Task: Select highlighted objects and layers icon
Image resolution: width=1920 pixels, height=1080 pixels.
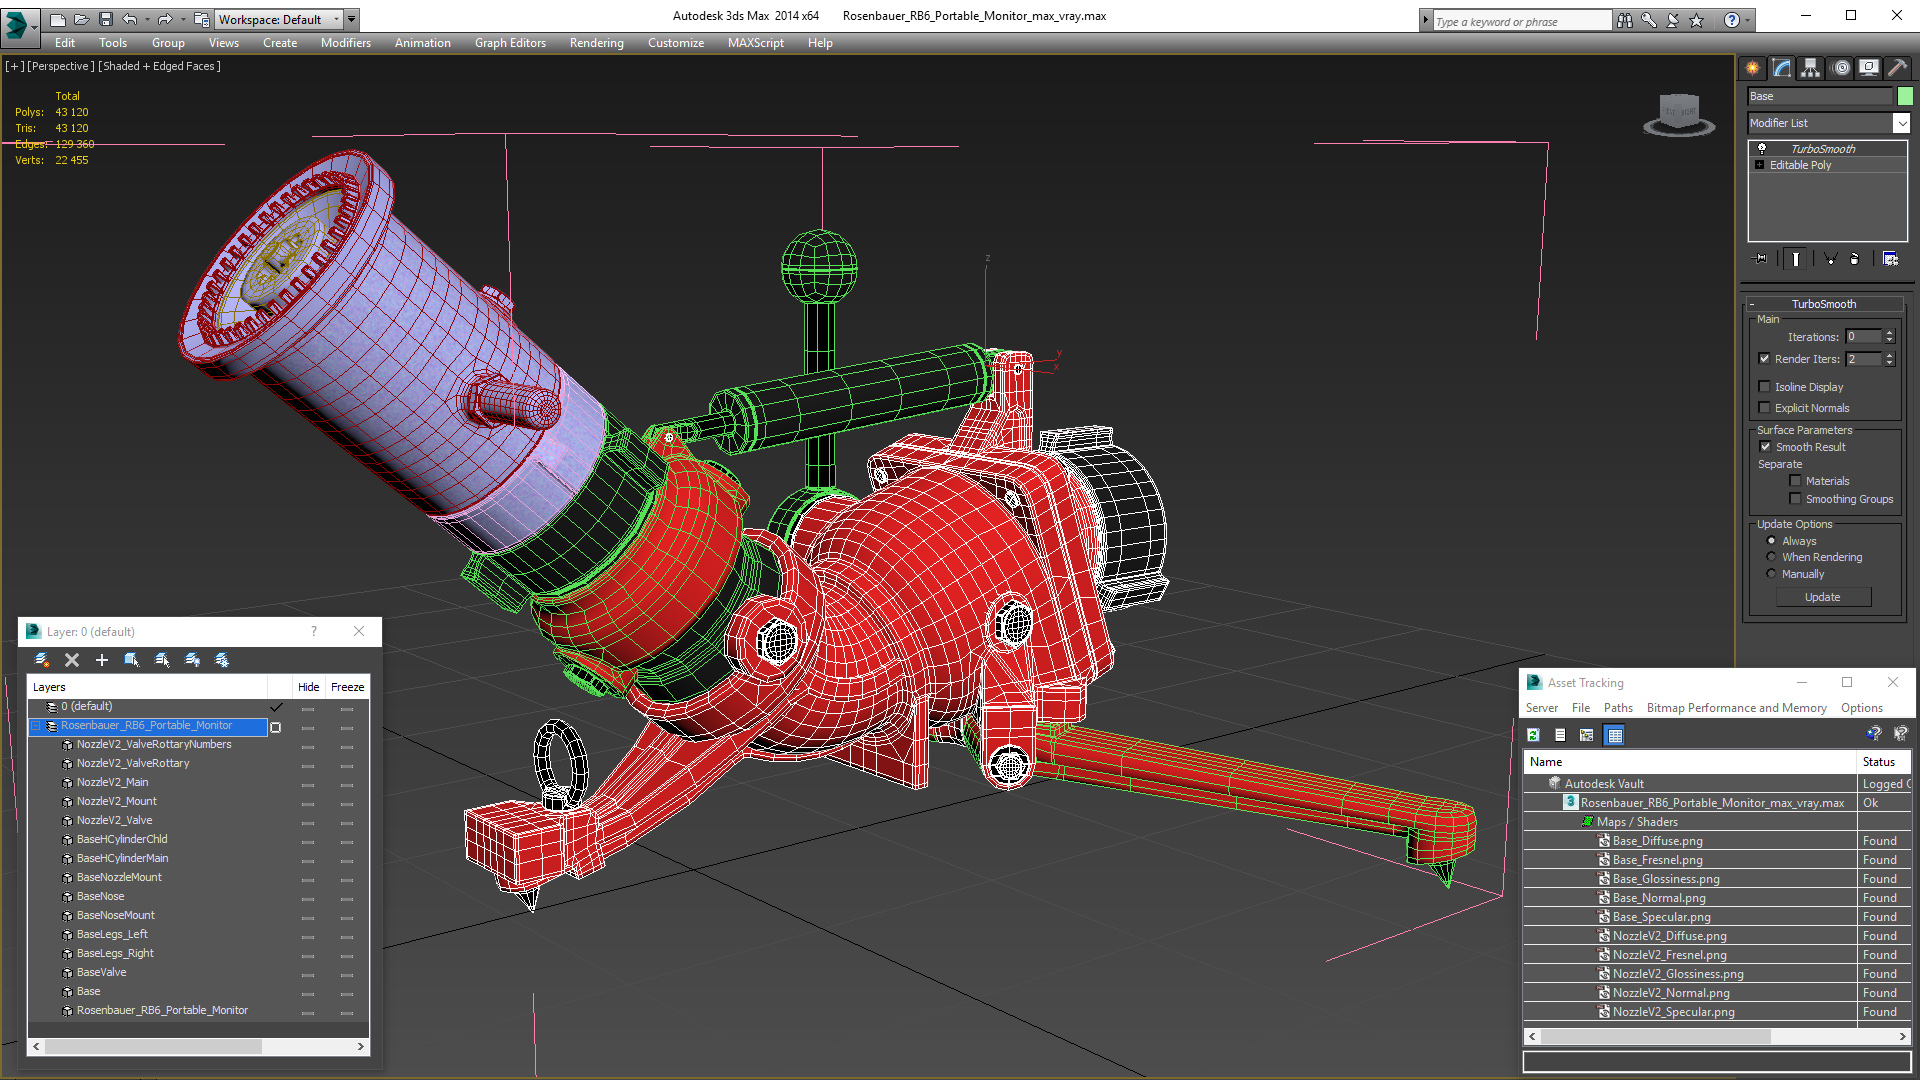Action: point(131,660)
